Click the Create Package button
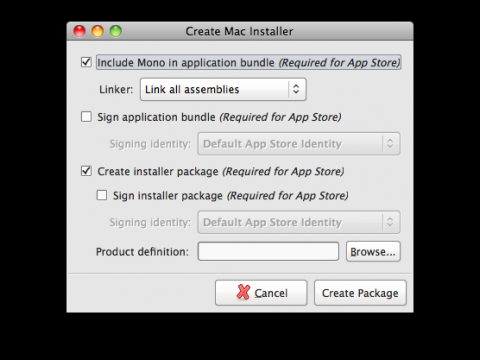This screenshot has width=480, height=360. pyautogui.click(x=360, y=293)
